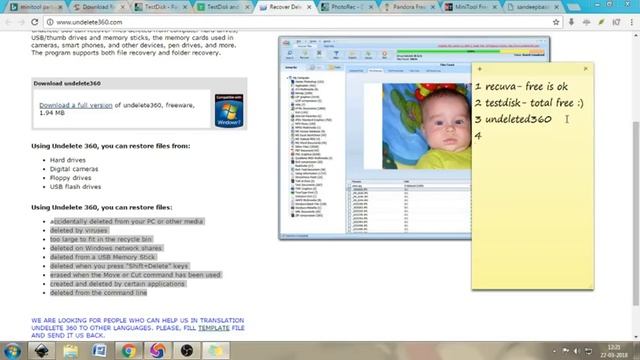Click the 'Download a full version' link

coord(76,105)
